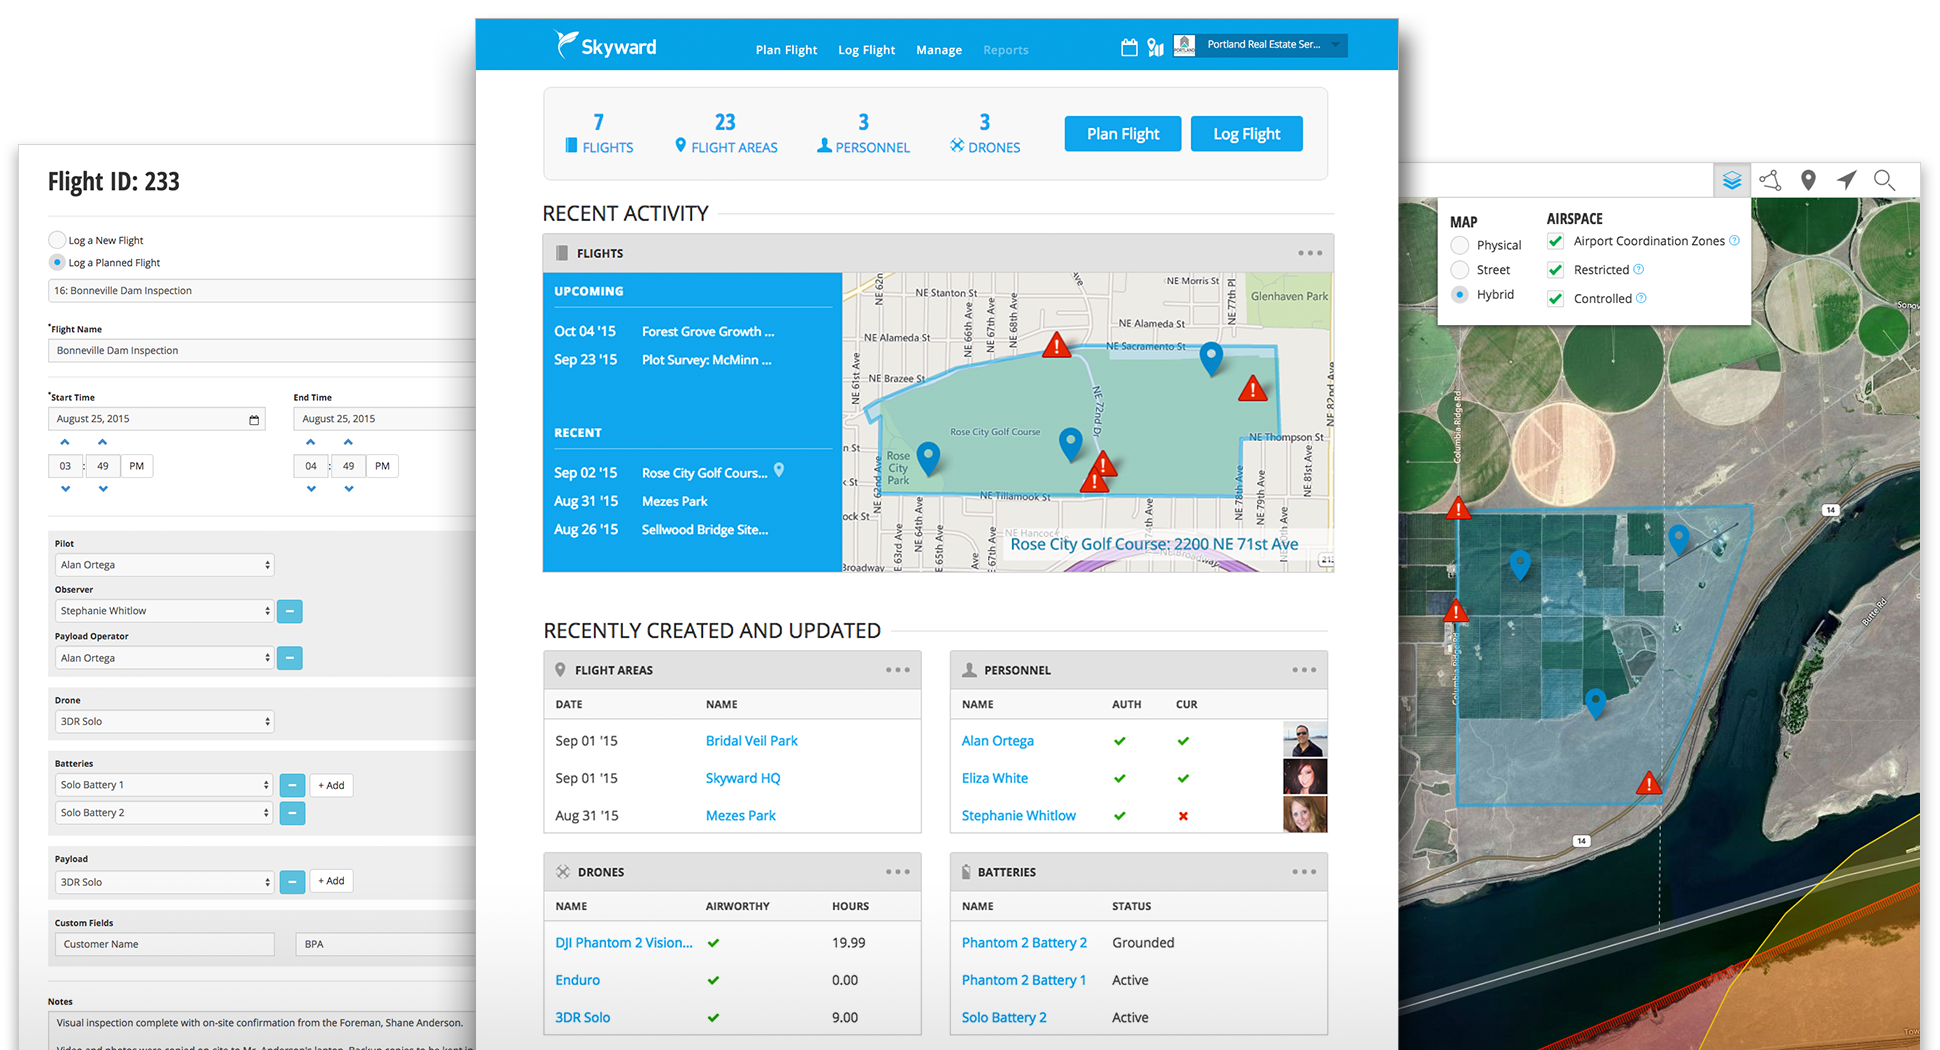The width and height of the screenshot is (1940, 1050).
Task: Activate the navigation arrow tool on map toolbar
Action: [1847, 180]
